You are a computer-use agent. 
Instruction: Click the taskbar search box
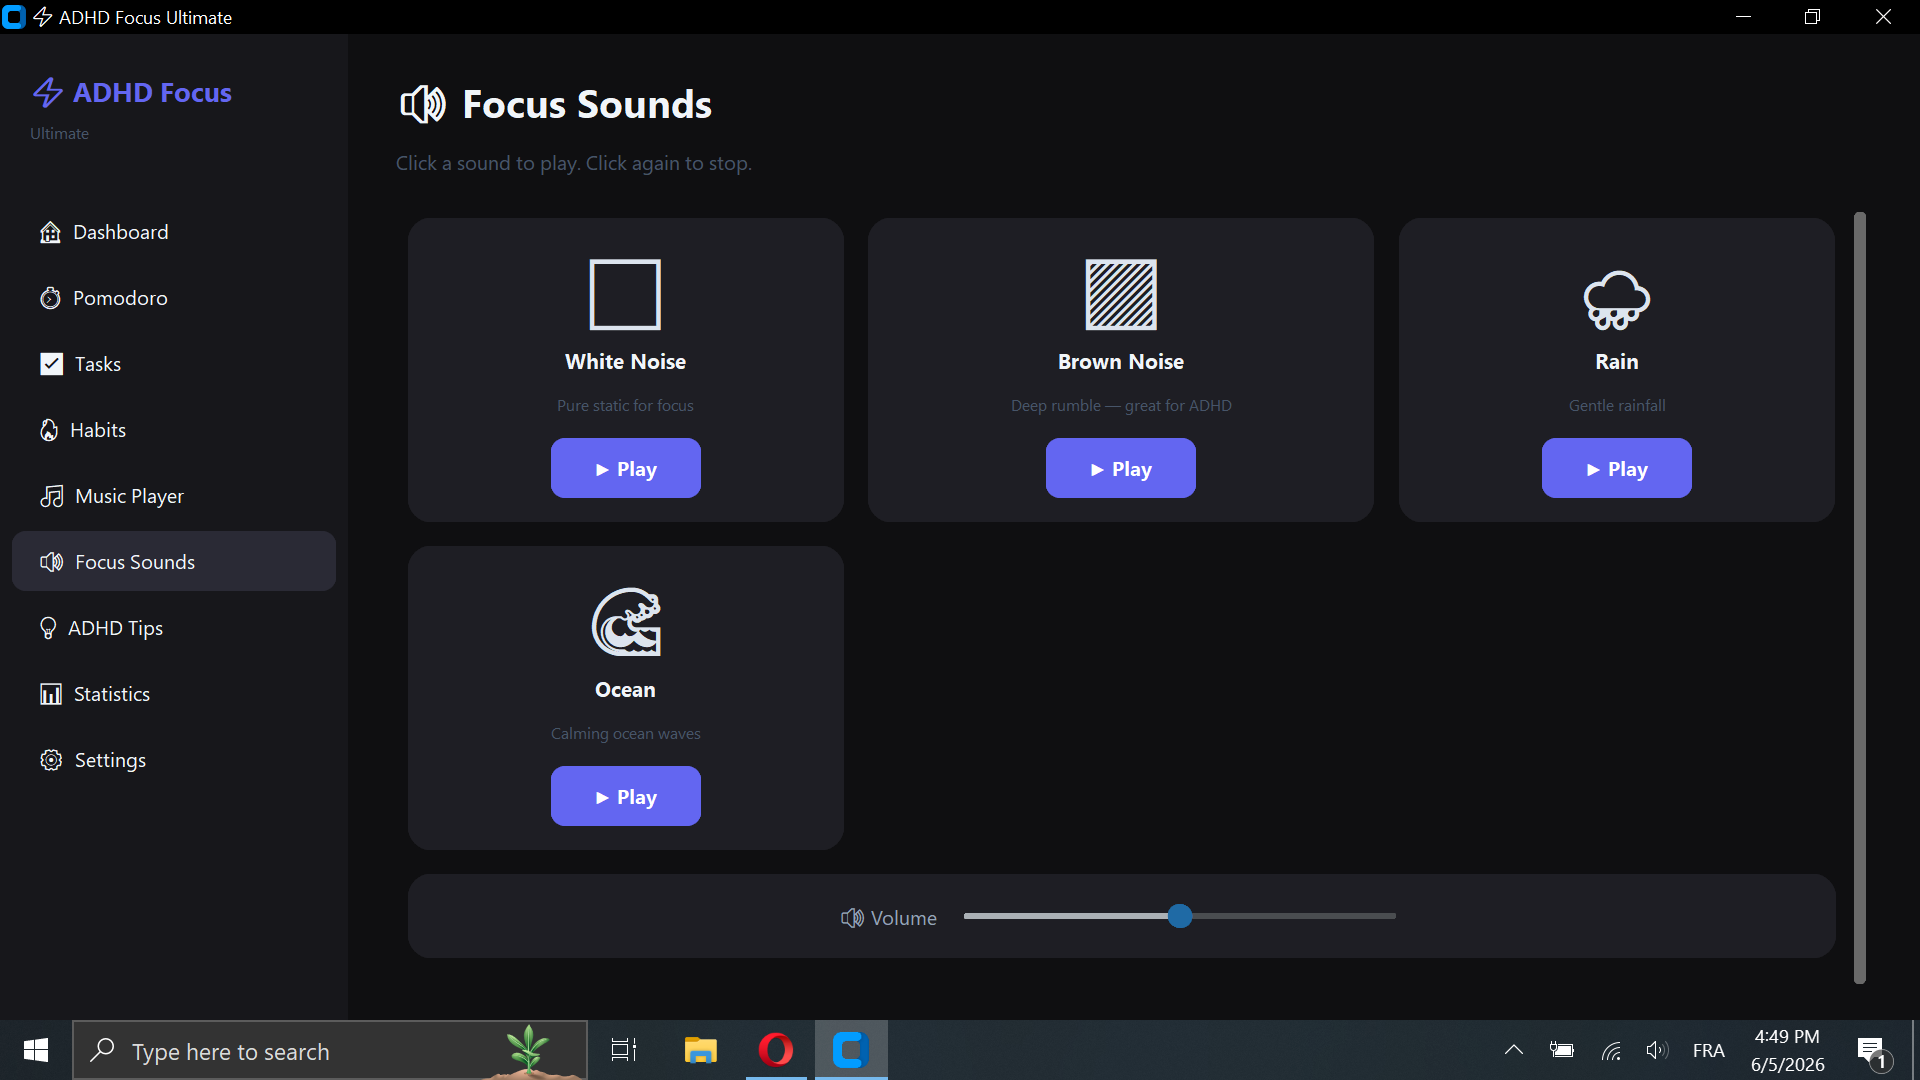[x=330, y=1050]
